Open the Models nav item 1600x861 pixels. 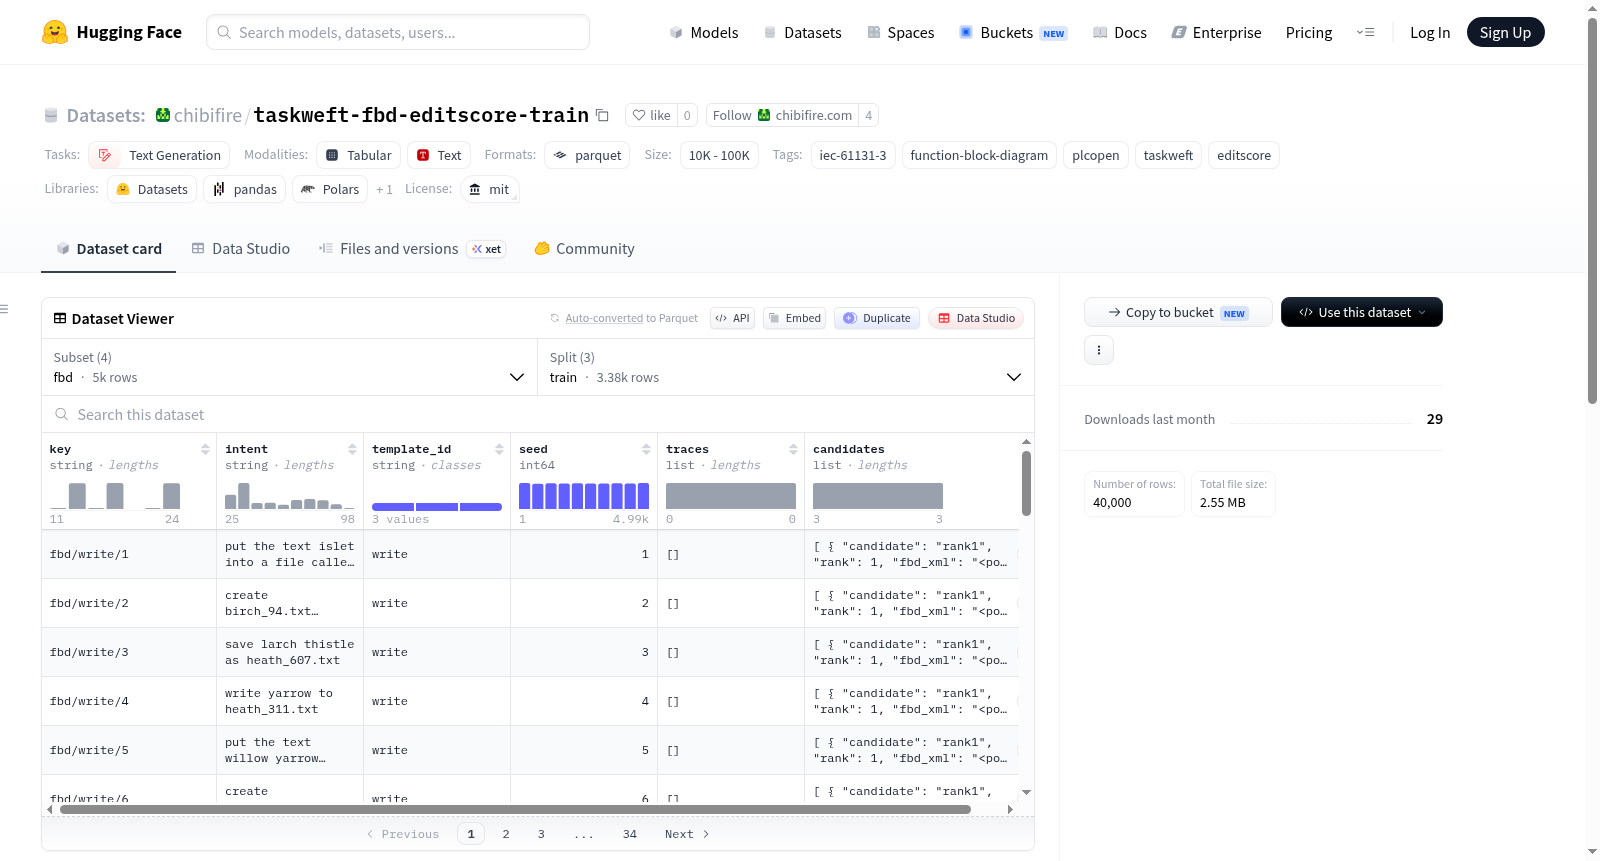704,32
